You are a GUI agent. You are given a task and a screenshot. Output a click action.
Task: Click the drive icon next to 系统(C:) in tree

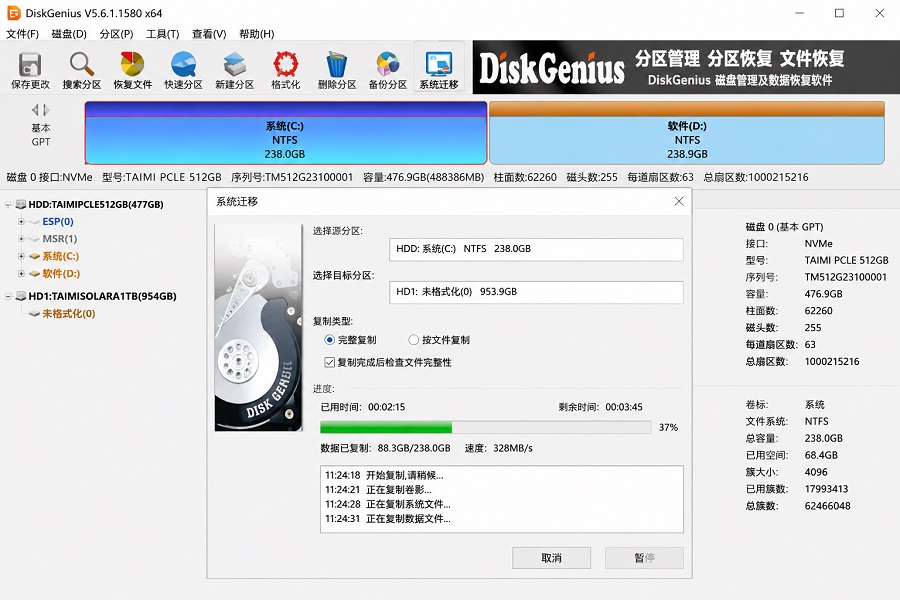[x=35, y=256]
